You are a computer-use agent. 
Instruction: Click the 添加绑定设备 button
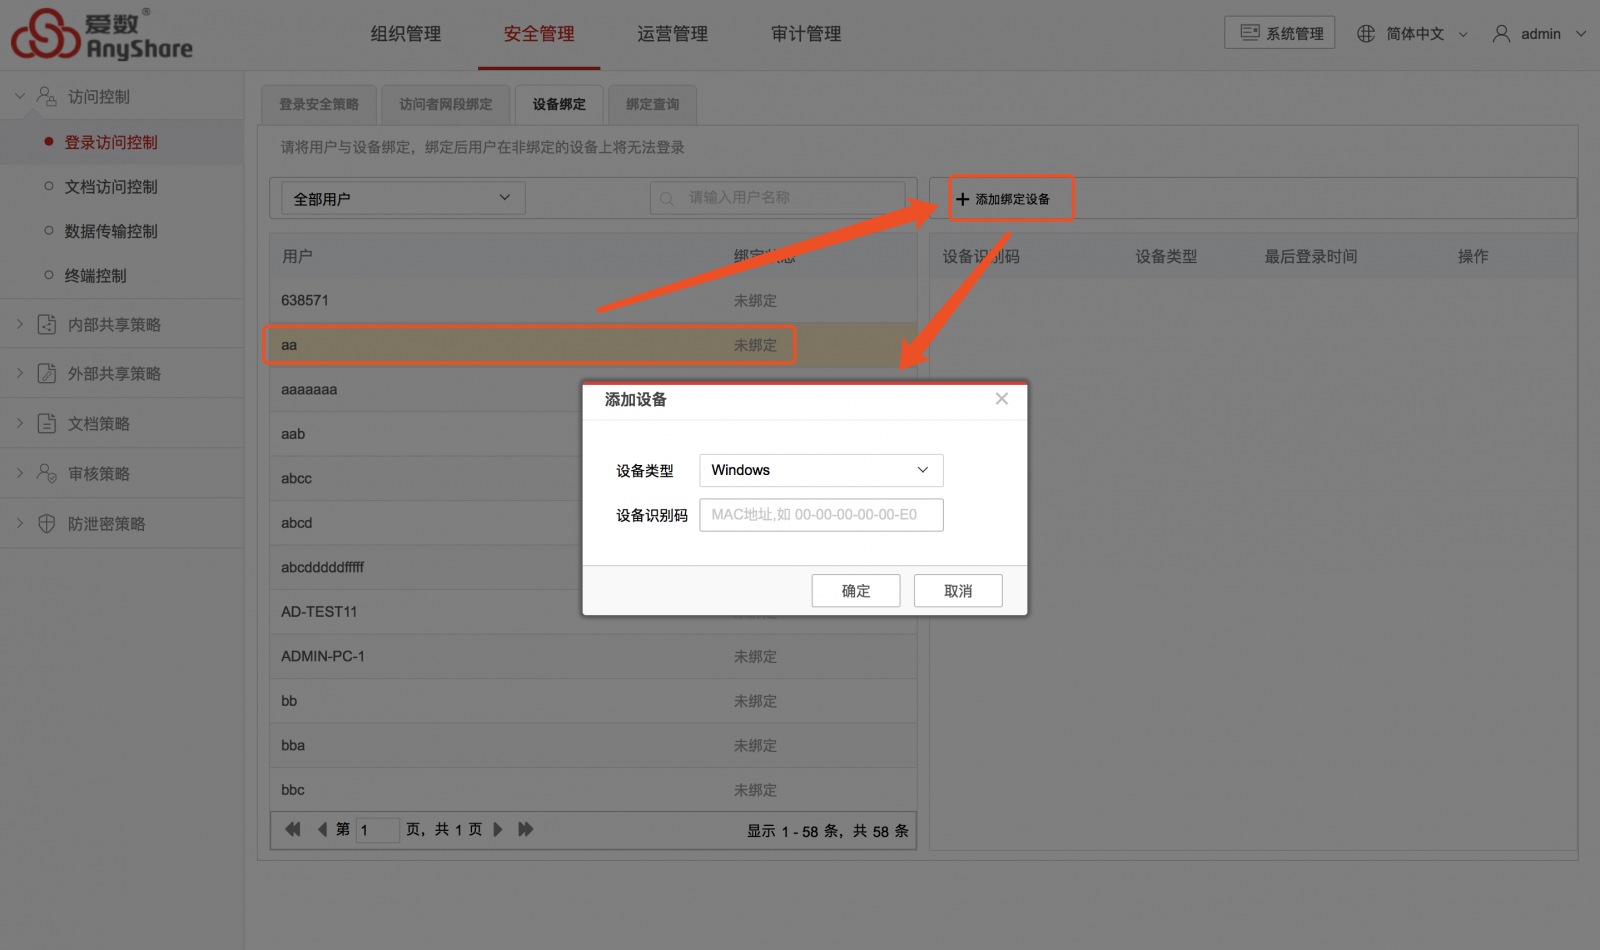pos(1003,199)
